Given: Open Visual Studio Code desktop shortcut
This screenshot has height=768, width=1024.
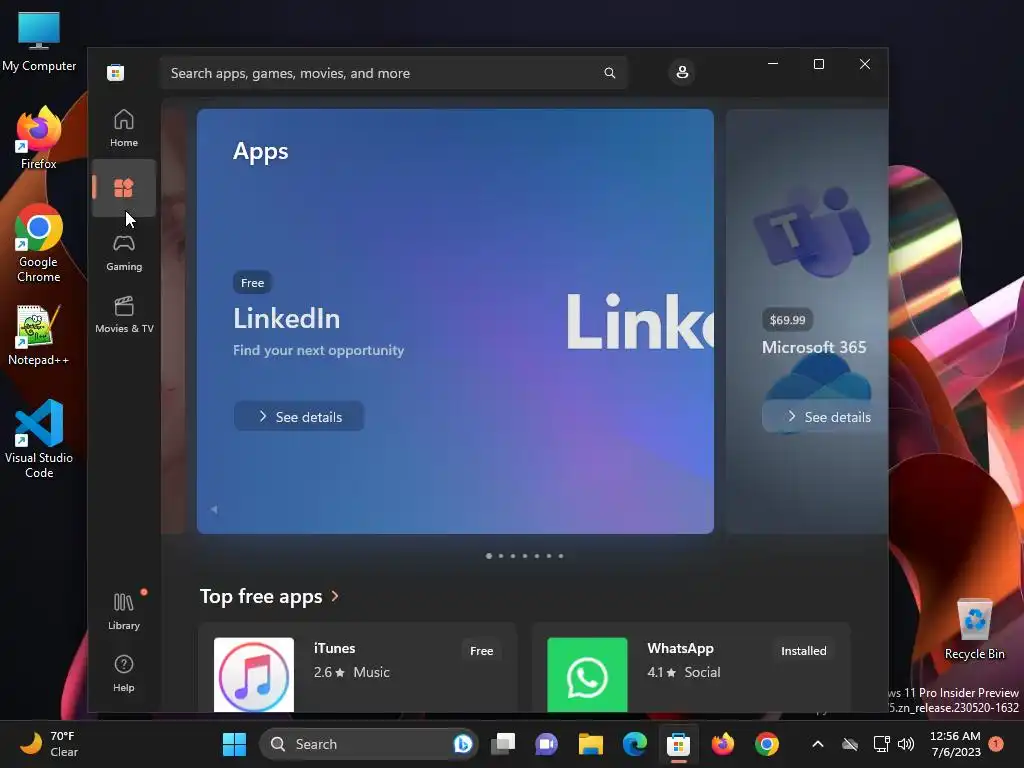Looking at the screenshot, I should (x=39, y=439).
